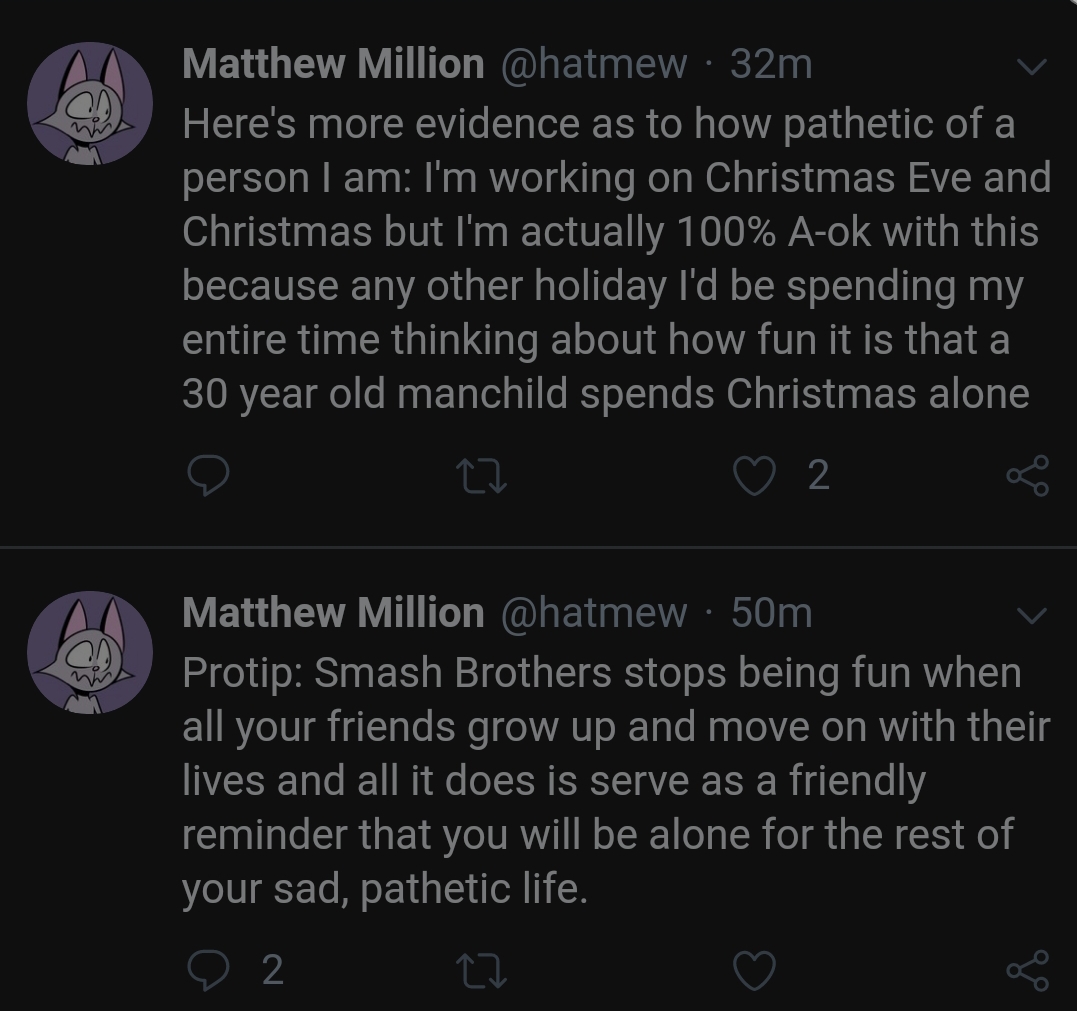Open the 32m timestamp link

(x=770, y=65)
